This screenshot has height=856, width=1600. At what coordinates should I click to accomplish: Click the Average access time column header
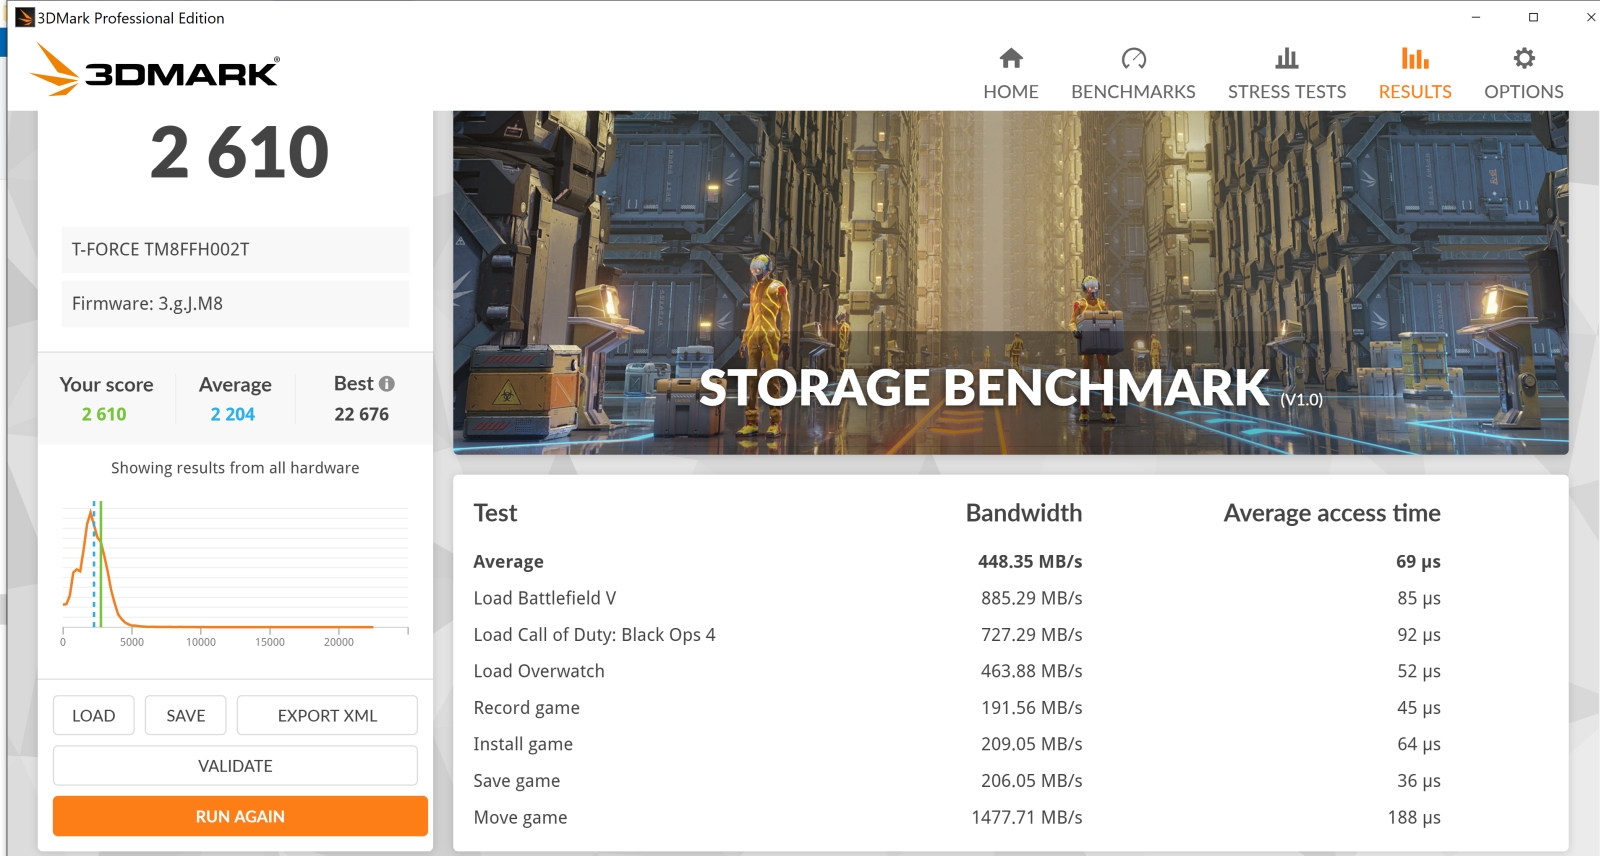1332,513
